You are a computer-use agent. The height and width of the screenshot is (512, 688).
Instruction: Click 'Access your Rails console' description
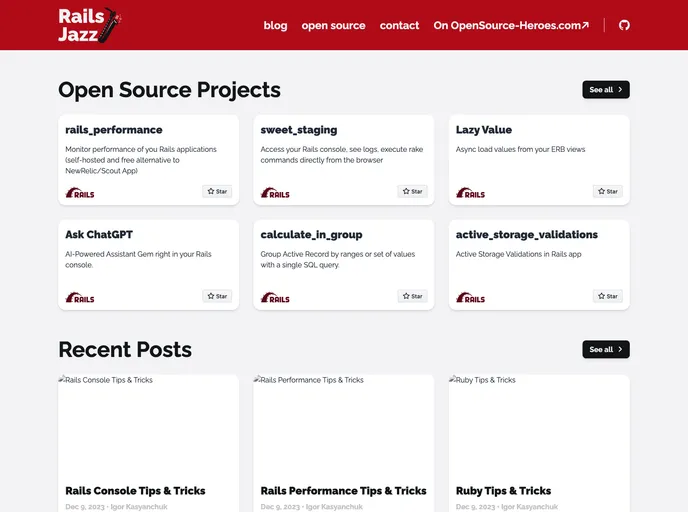pyautogui.click(x=342, y=155)
